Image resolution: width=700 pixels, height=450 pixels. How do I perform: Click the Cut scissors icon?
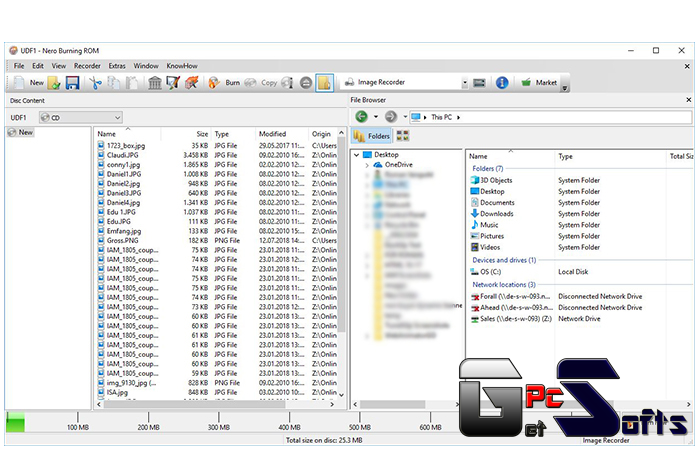point(95,83)
